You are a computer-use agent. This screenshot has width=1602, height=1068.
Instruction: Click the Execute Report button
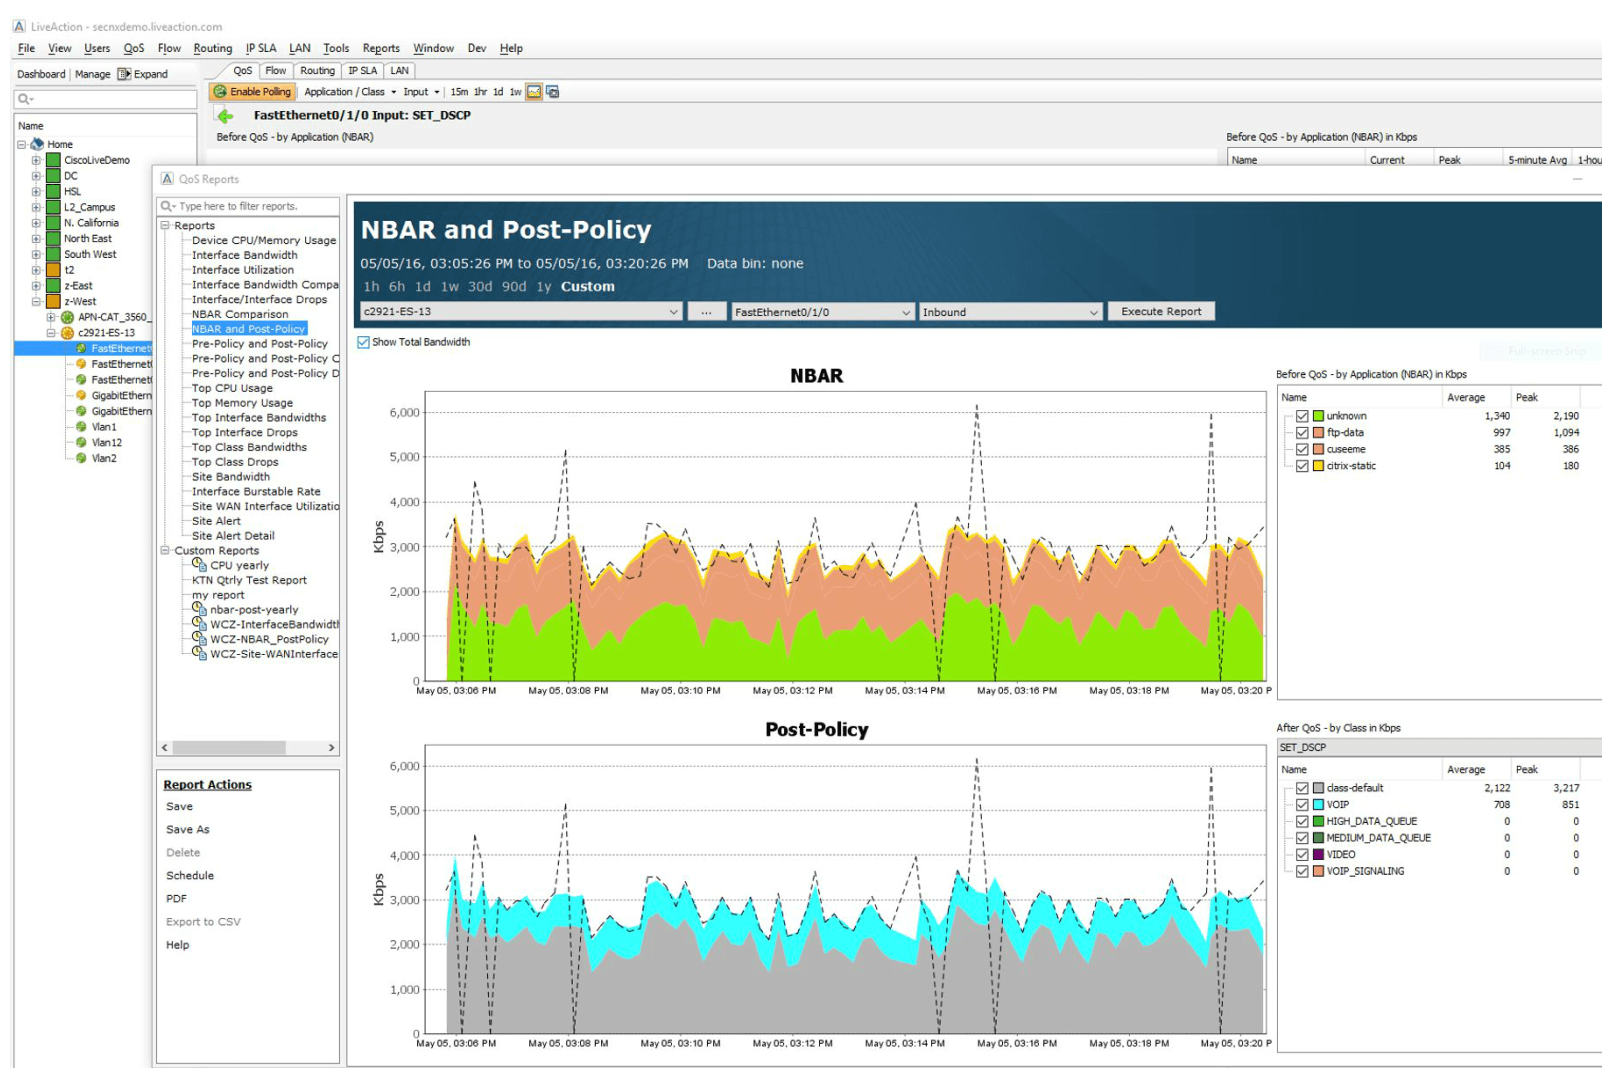tap(1161, 312)
